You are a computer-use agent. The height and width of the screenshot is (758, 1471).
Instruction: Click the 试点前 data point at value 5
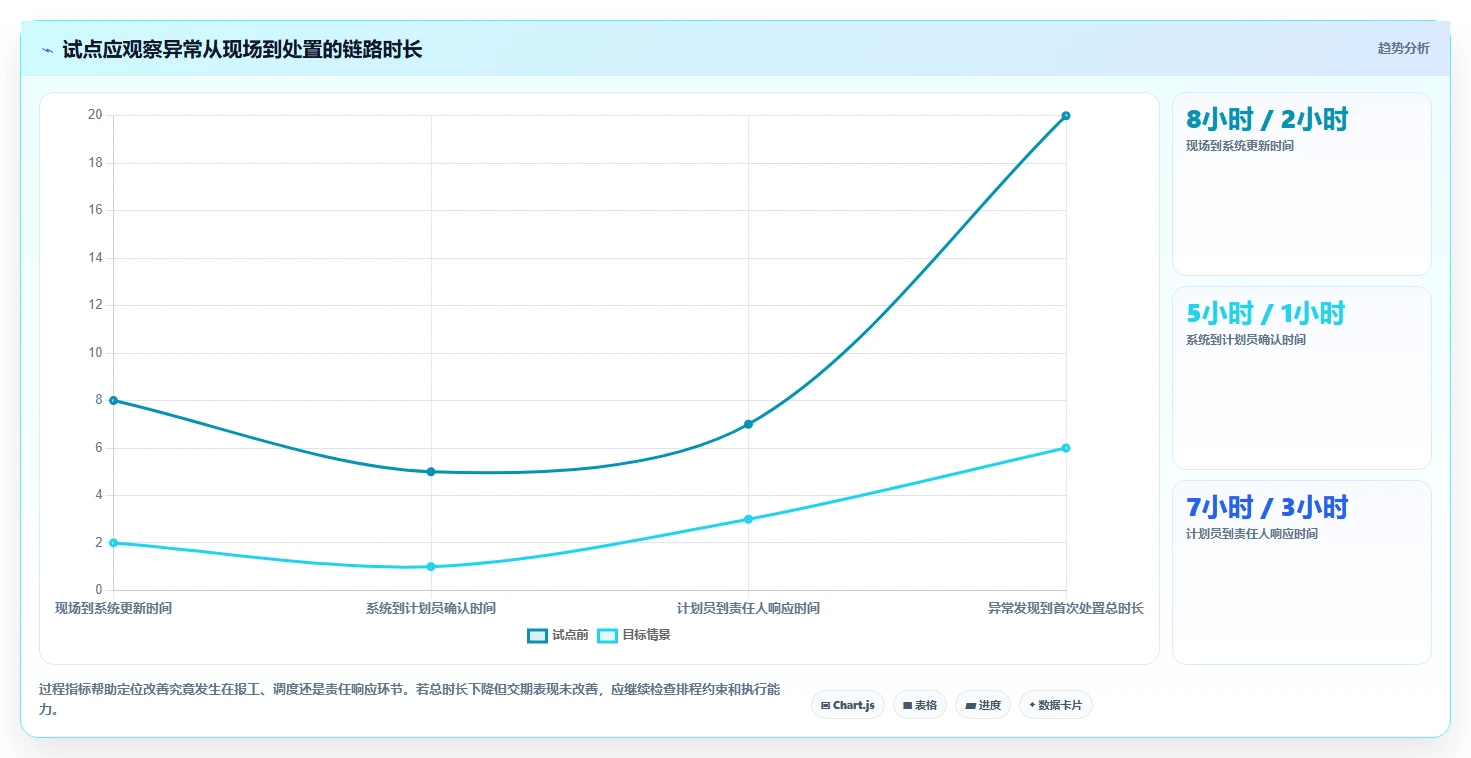[431, 472]
